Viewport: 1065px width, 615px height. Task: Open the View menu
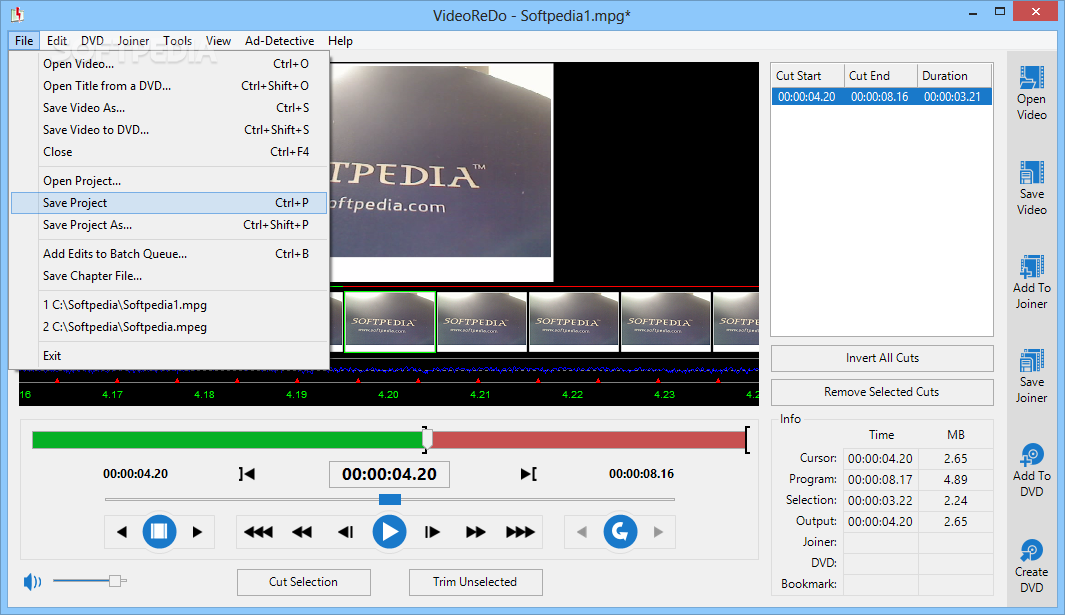coord(218,41)
